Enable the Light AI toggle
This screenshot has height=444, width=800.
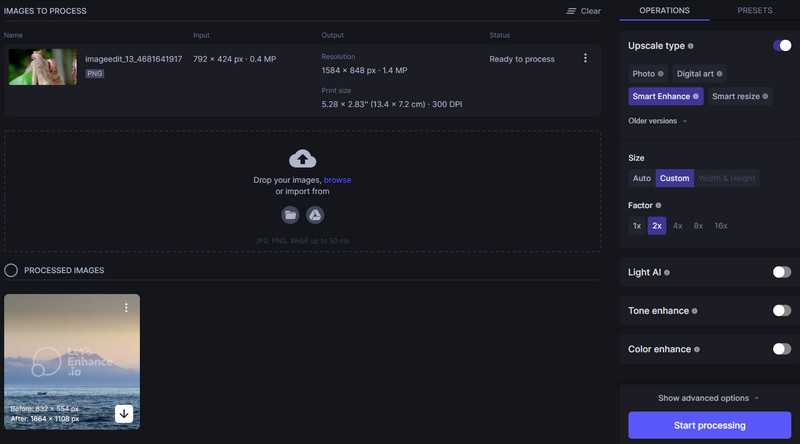point(781,272)
